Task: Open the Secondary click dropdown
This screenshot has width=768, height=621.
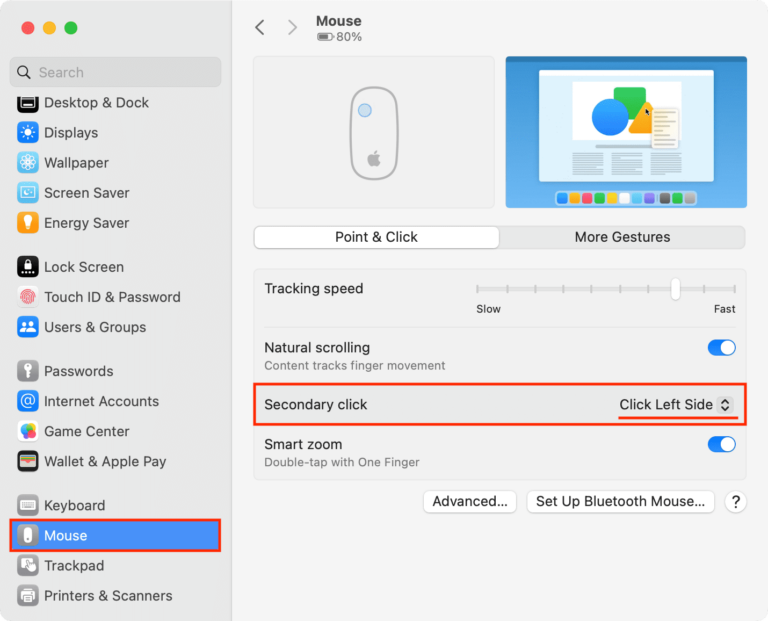Action: pyautogui.click(x=676, y=405)
